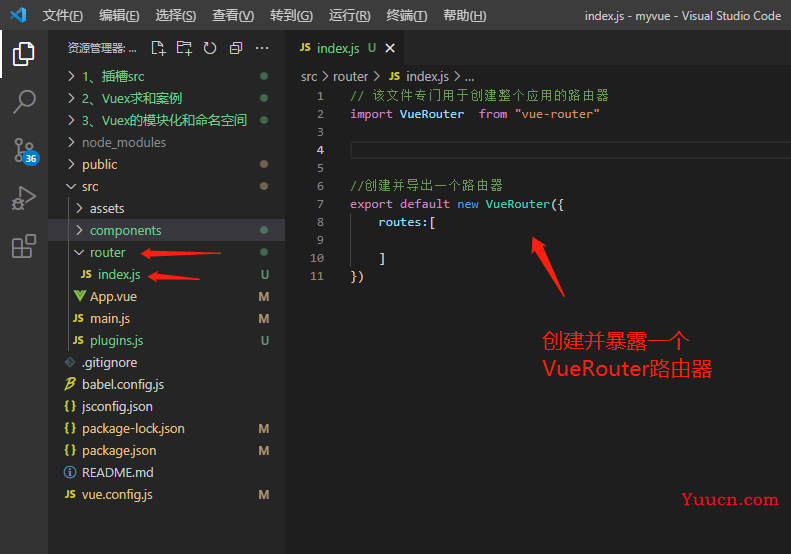Open the 选择(S) menu

coord(176,16)
